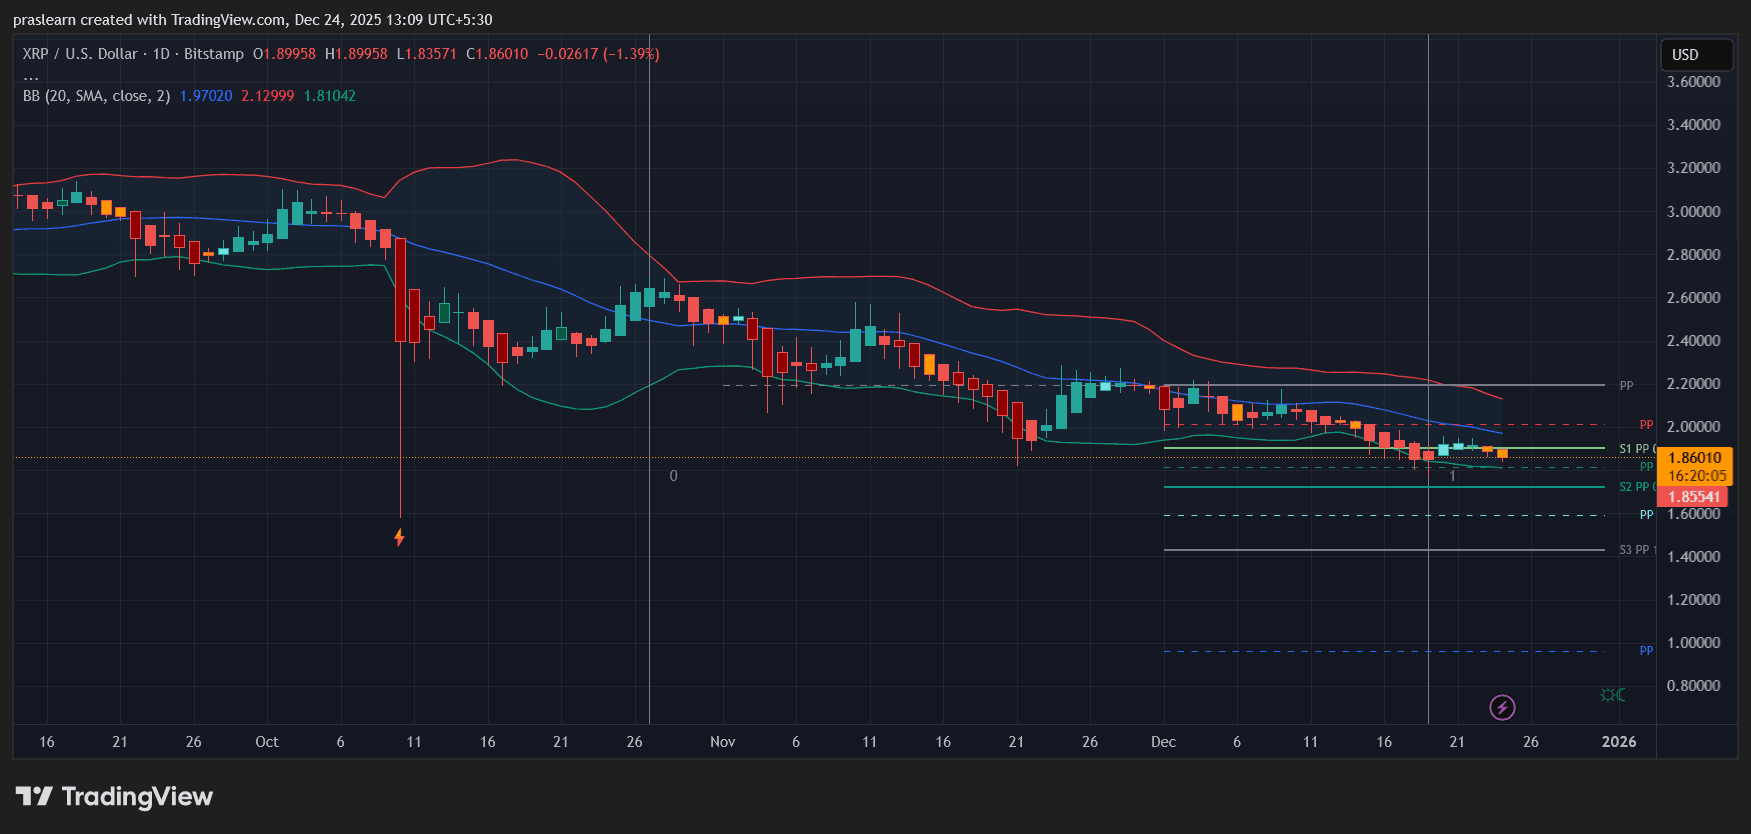Screen dimensions: 1751x834
Task: Click the Oct label on date axis
Action: (267, 742)
